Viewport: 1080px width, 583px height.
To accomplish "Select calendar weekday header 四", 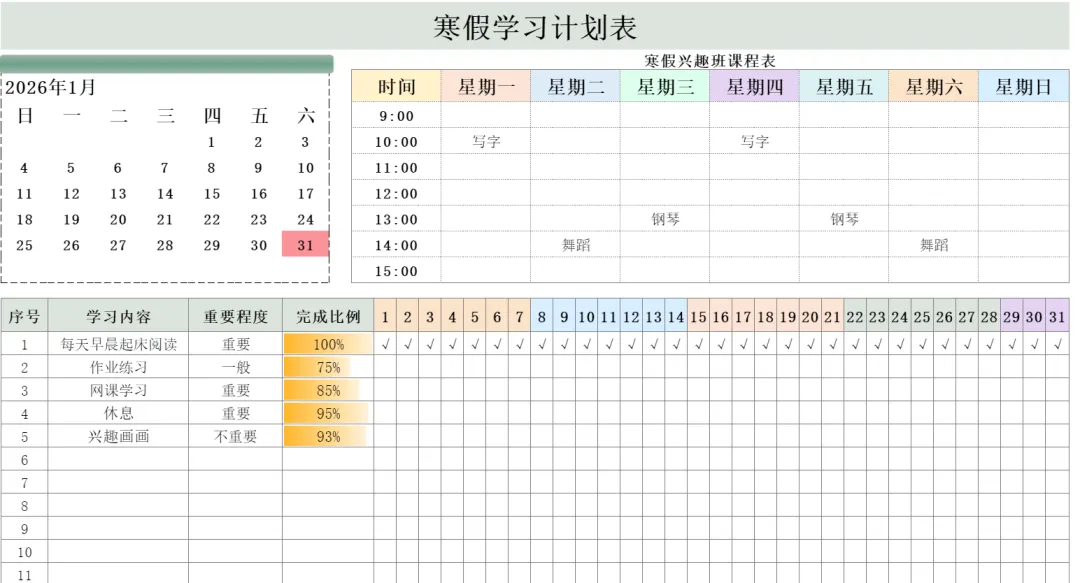I will tap(212, 115).
